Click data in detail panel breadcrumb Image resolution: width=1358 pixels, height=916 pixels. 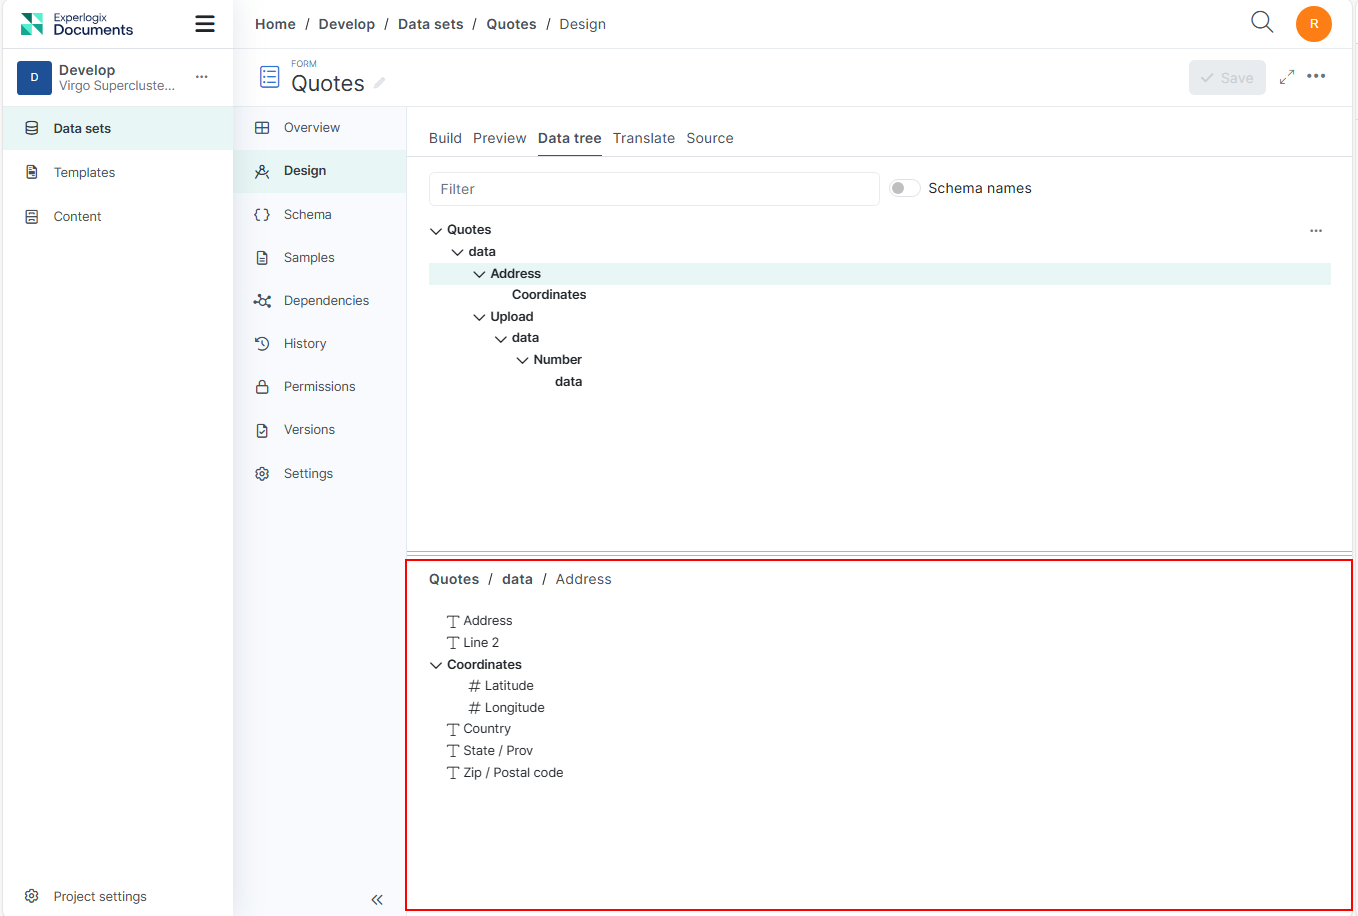[517, 579]
